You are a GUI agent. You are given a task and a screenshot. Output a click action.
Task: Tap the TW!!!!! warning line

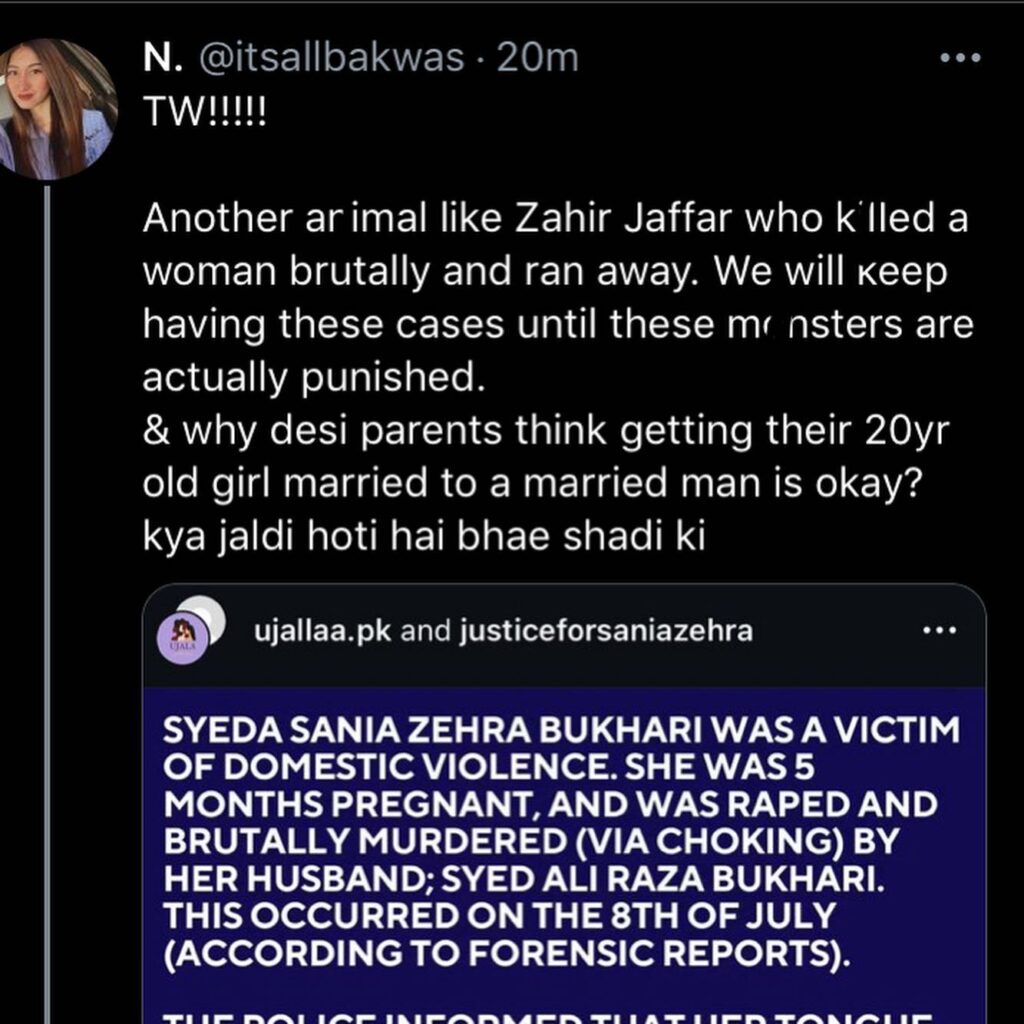point(204,112)
